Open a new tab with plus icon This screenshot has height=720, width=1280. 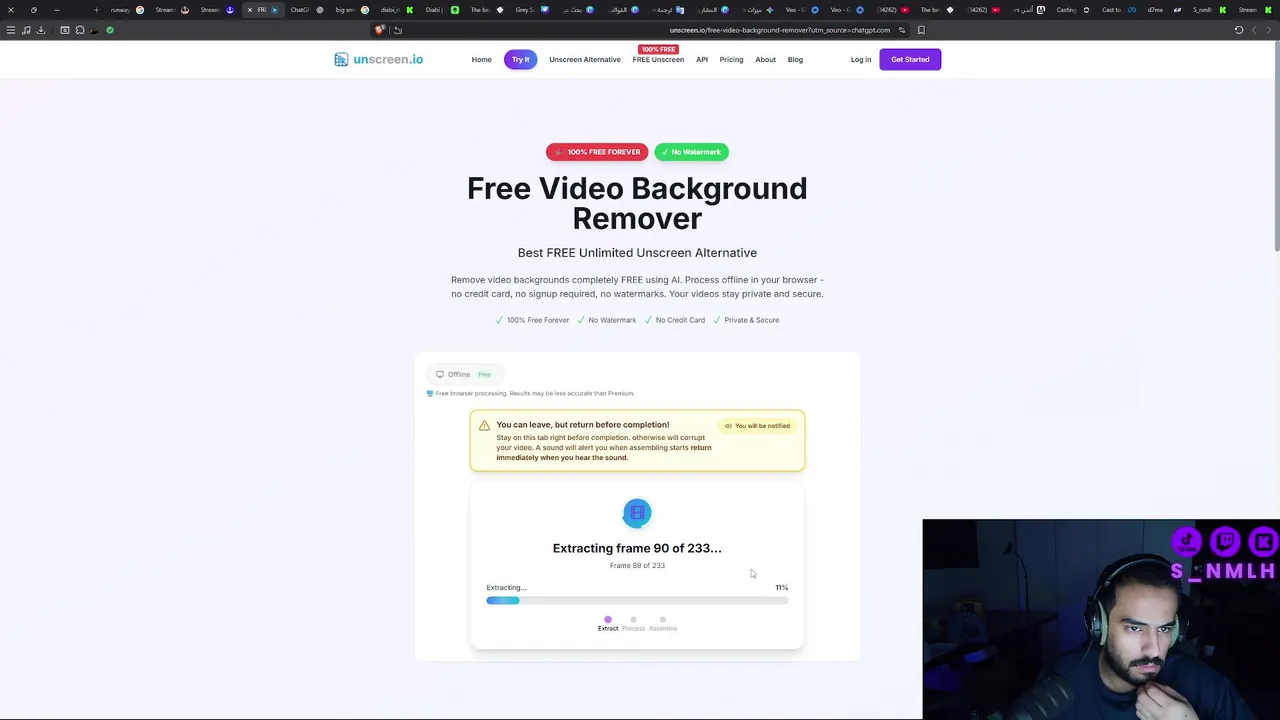click(x=96, y=10)
